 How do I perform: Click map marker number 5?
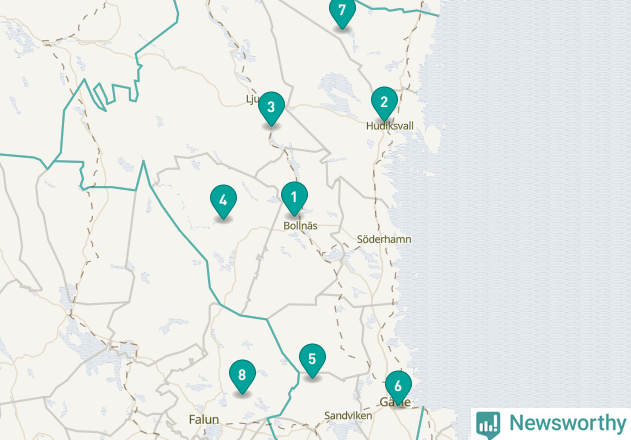pyautogui.click(x=312, y=360)
